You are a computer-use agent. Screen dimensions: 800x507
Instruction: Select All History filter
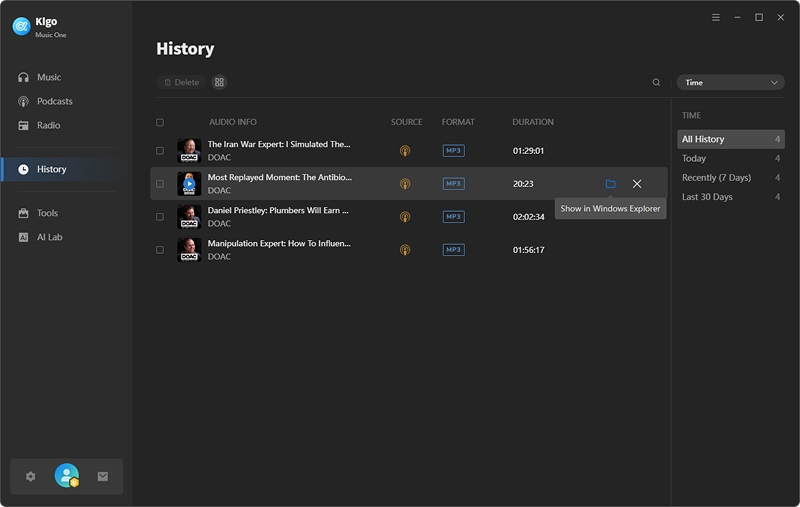tap(731, 139)
